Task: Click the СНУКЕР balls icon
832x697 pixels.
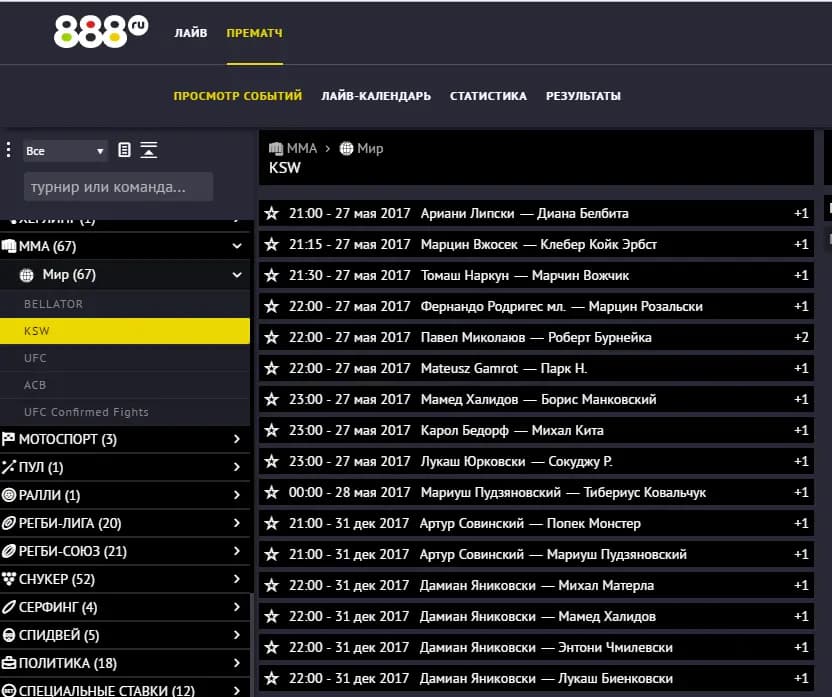Action: 8,579
